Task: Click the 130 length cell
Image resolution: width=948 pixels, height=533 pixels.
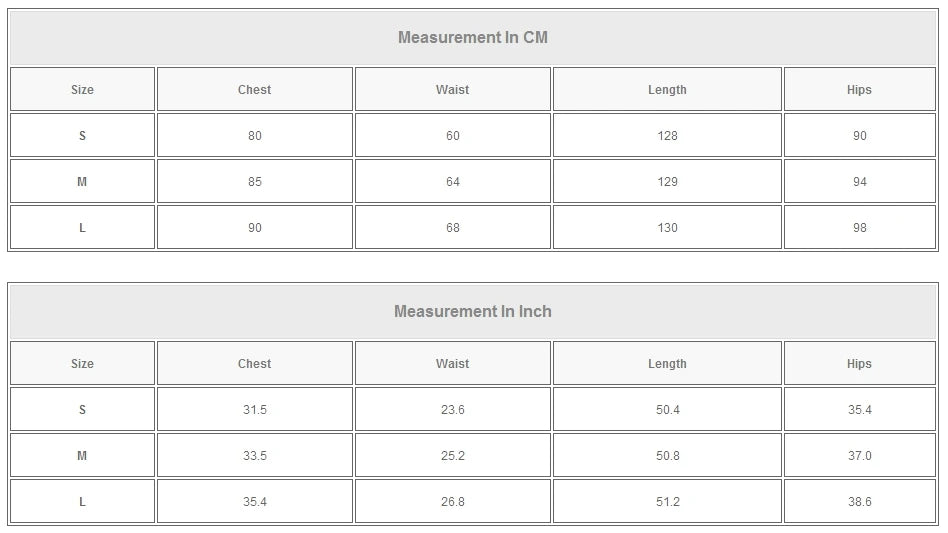Action: [x=667, y=228]
